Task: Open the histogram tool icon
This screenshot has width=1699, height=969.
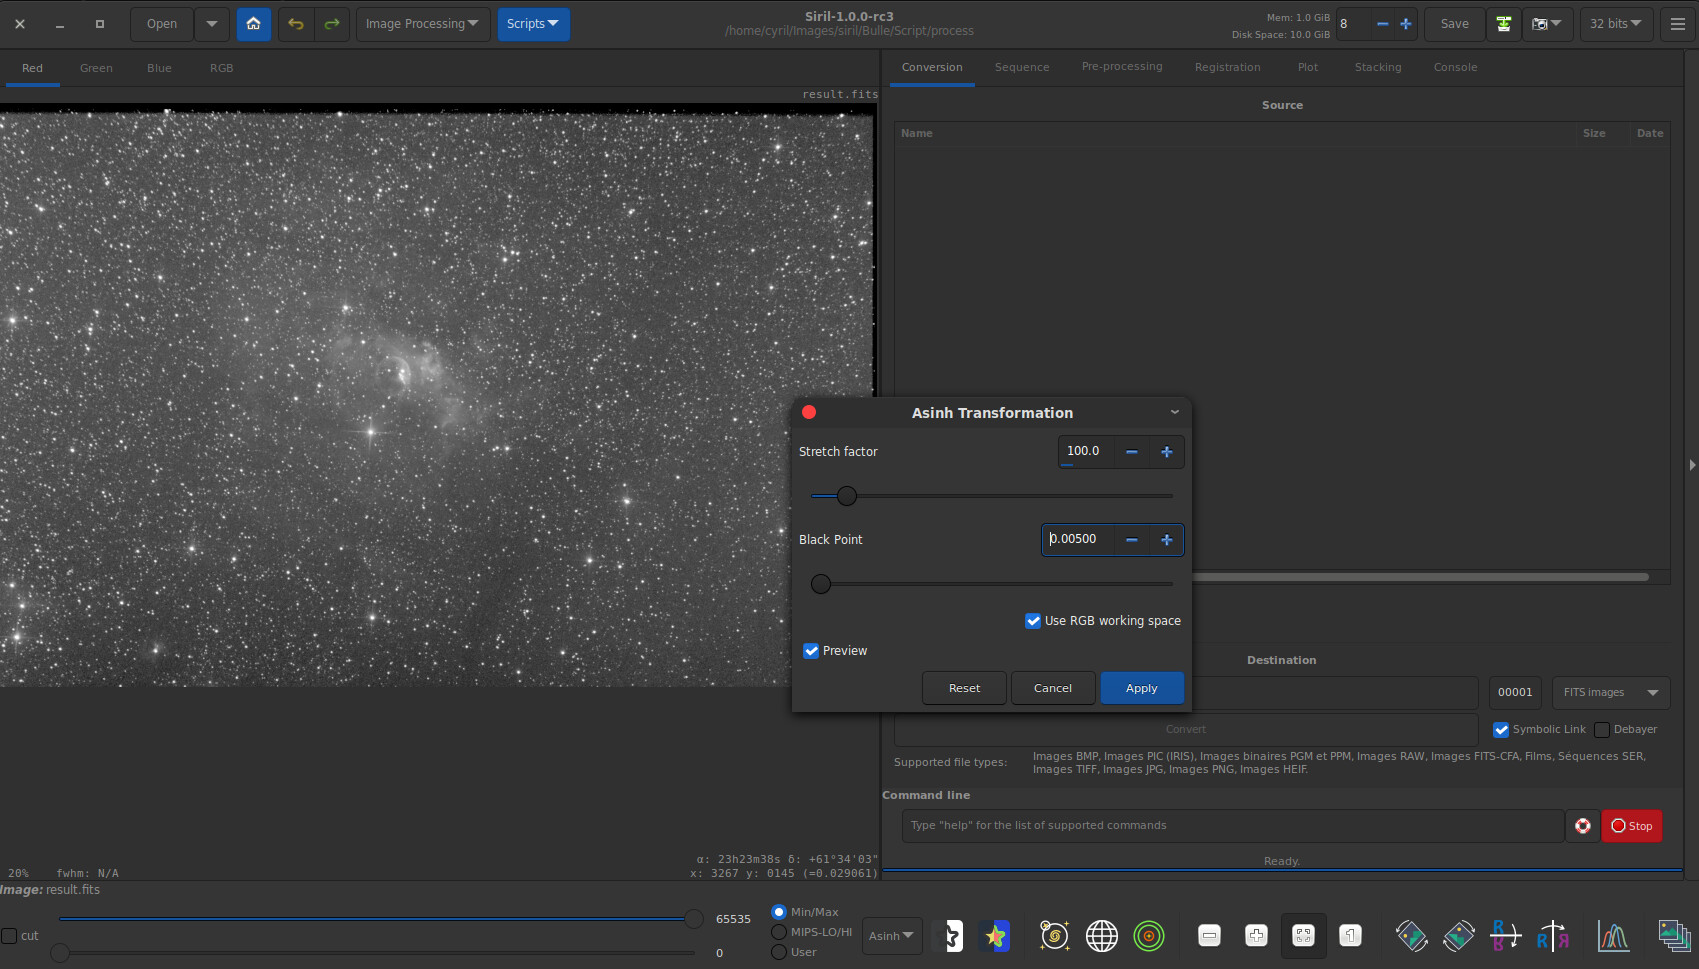Action: (x=1612, y=936)
